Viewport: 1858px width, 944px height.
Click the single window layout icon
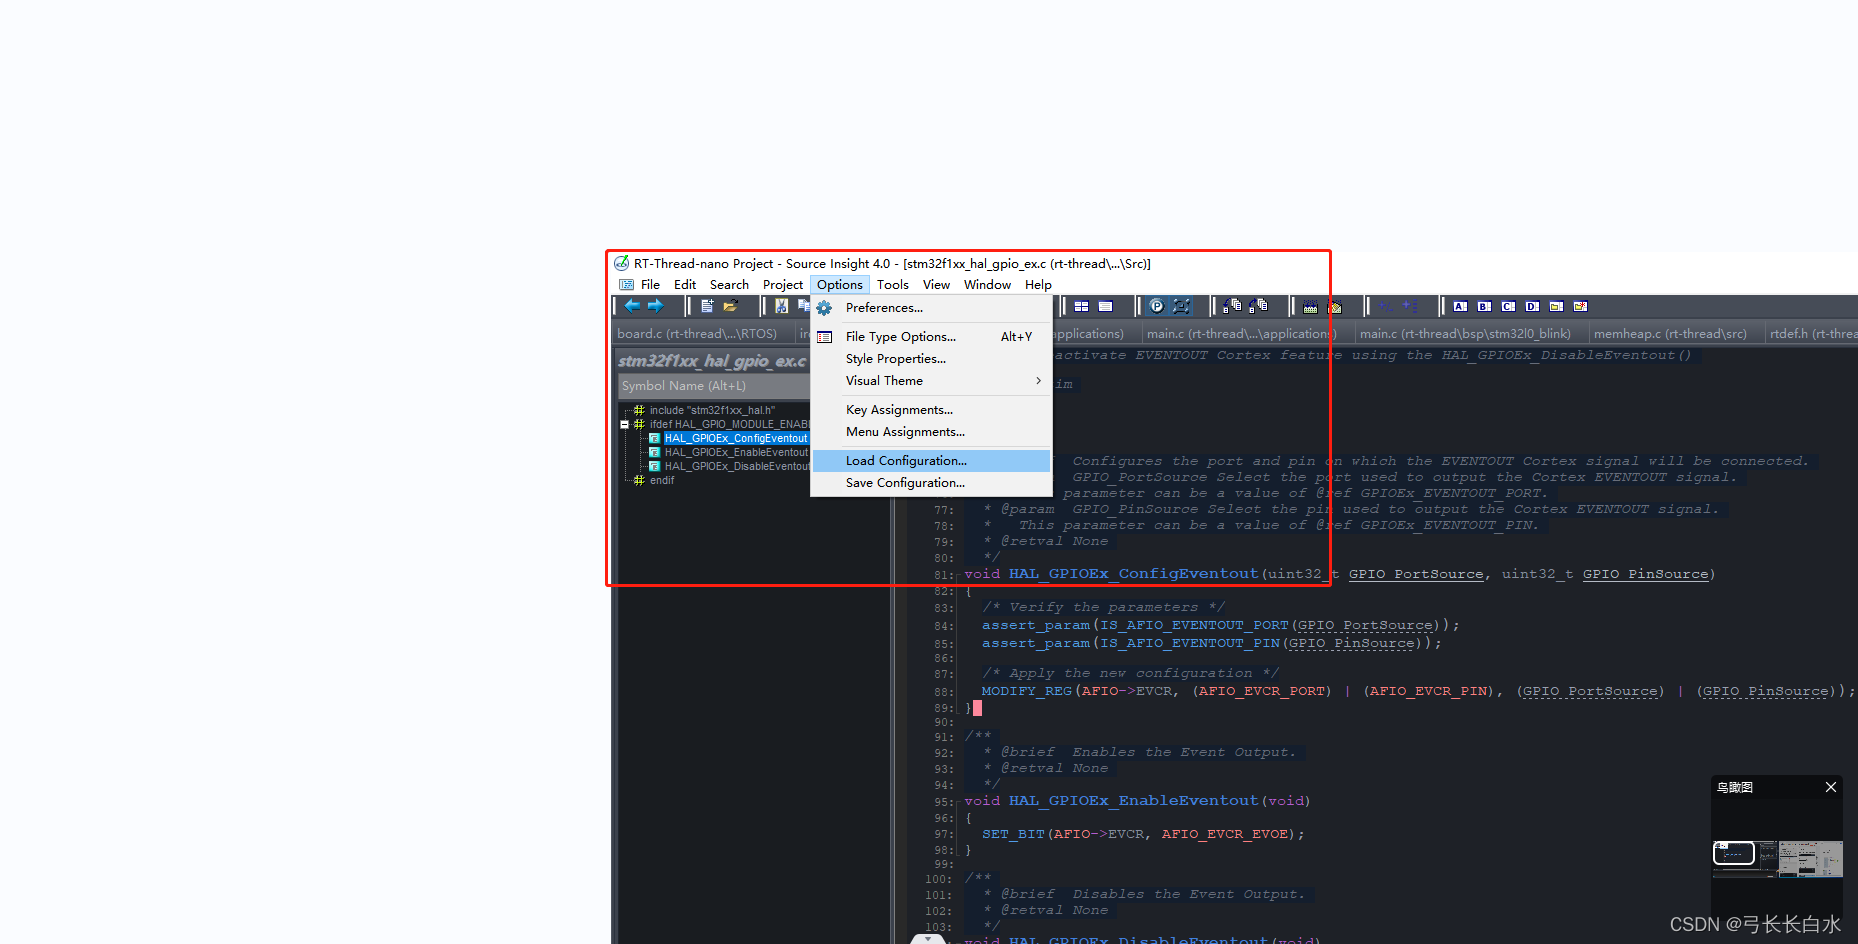1105,306
